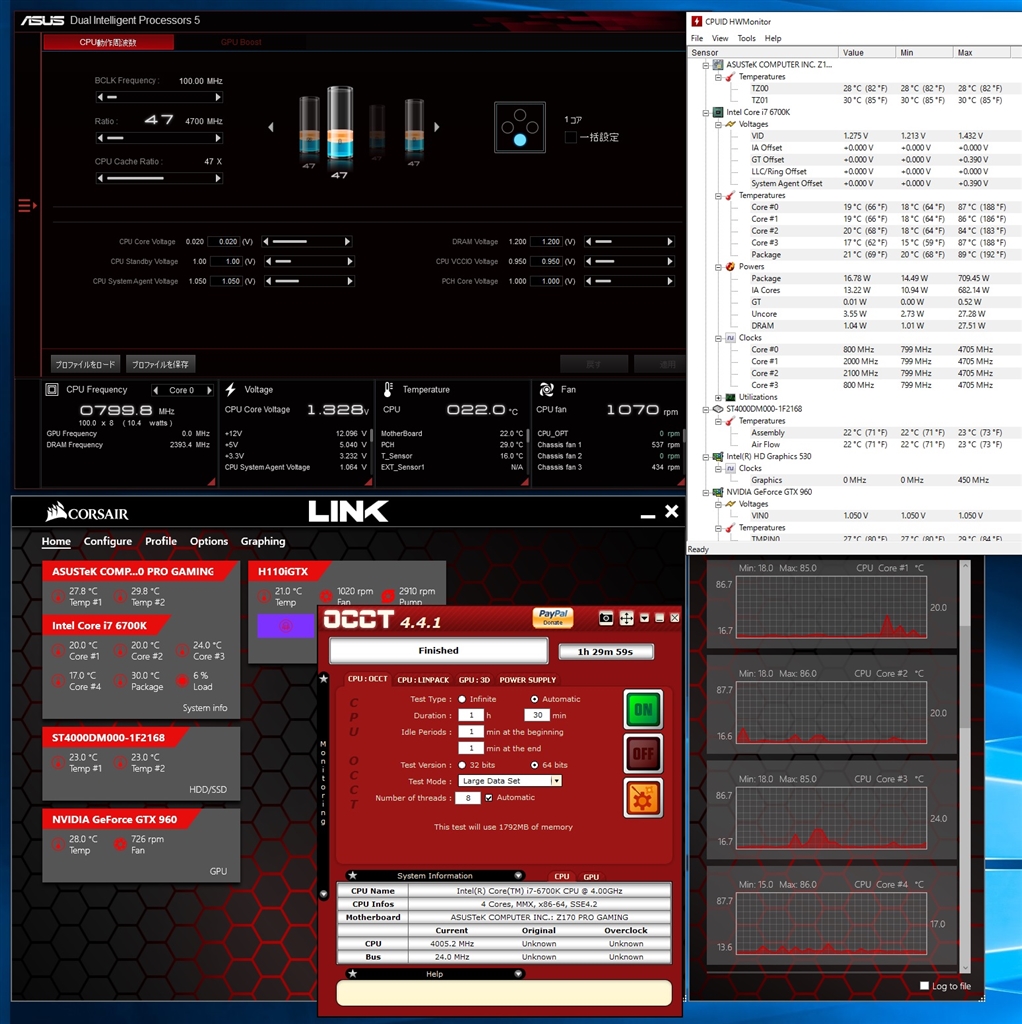
Task: Select 64 bits test version in OCCT
Action: 535,765
